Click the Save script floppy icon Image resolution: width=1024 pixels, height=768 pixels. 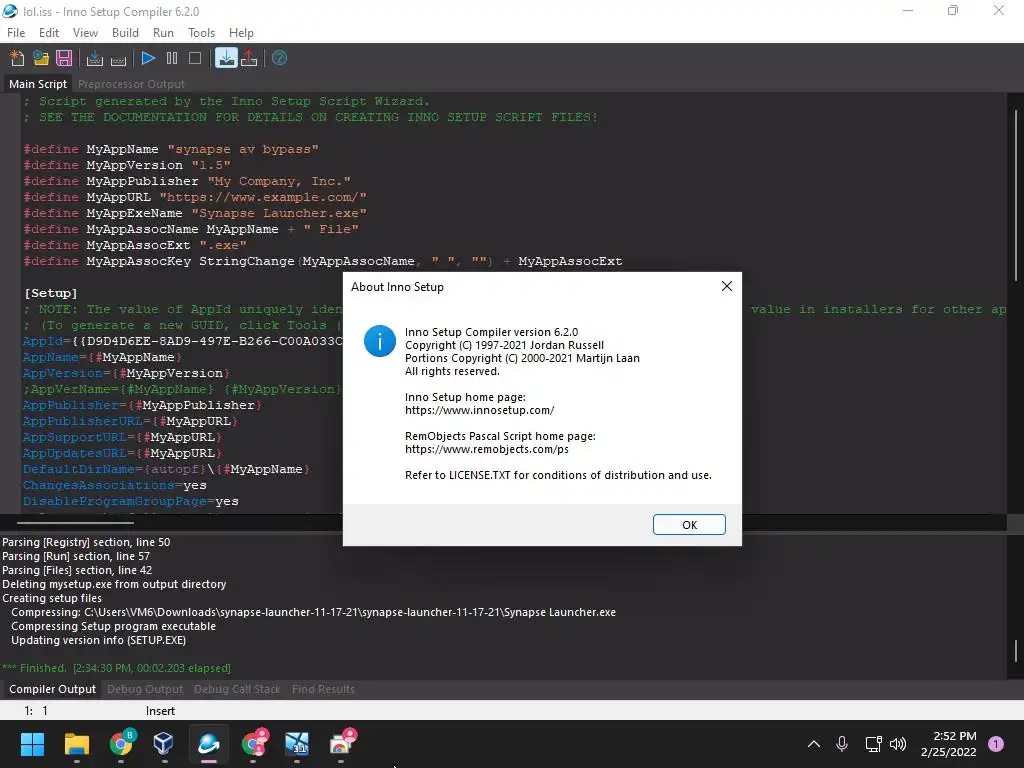(64, 58)
